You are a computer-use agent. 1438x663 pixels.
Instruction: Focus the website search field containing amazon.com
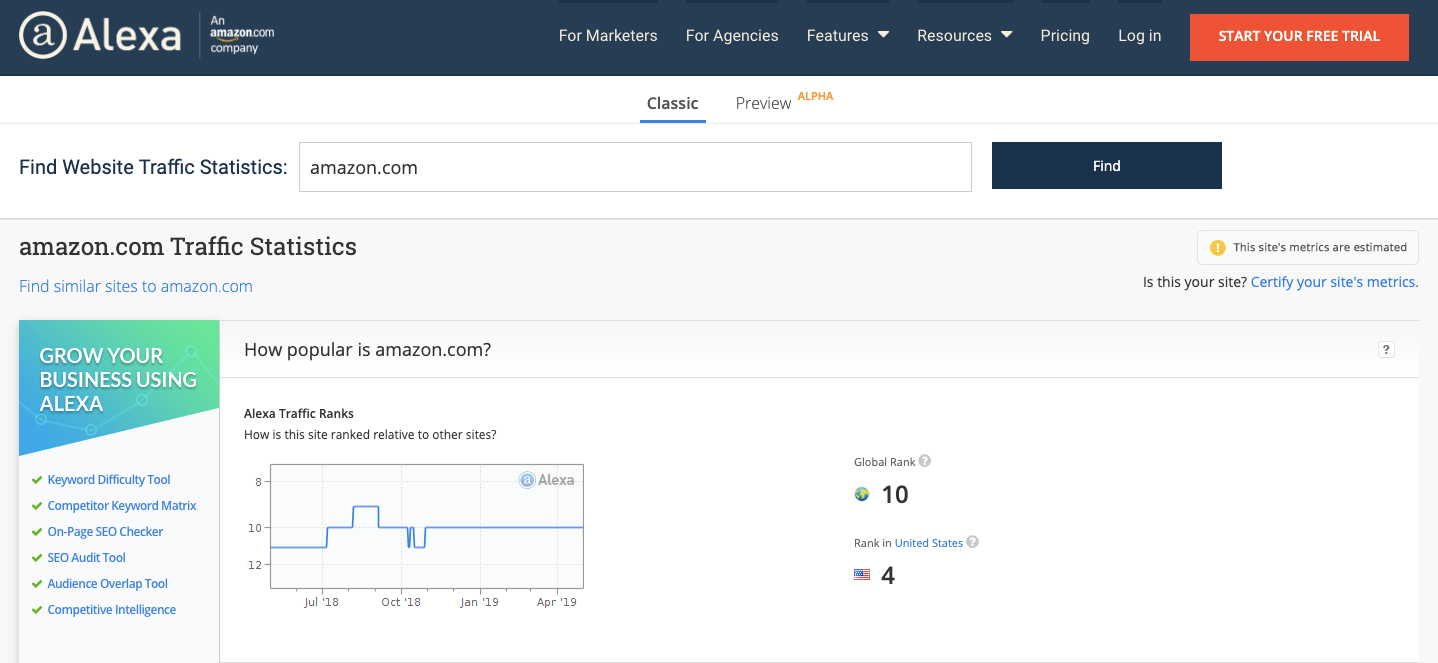point(635,167)
